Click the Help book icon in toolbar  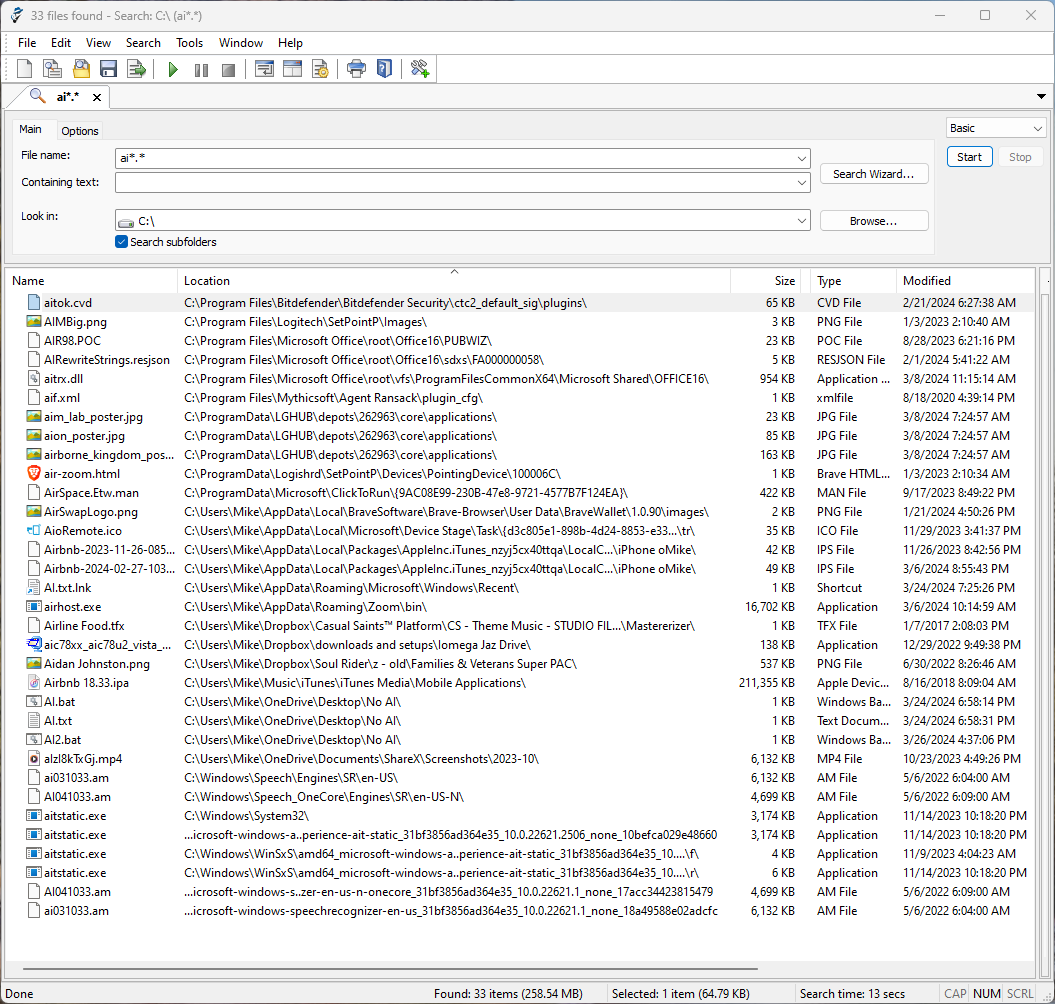tap(384, 69)
